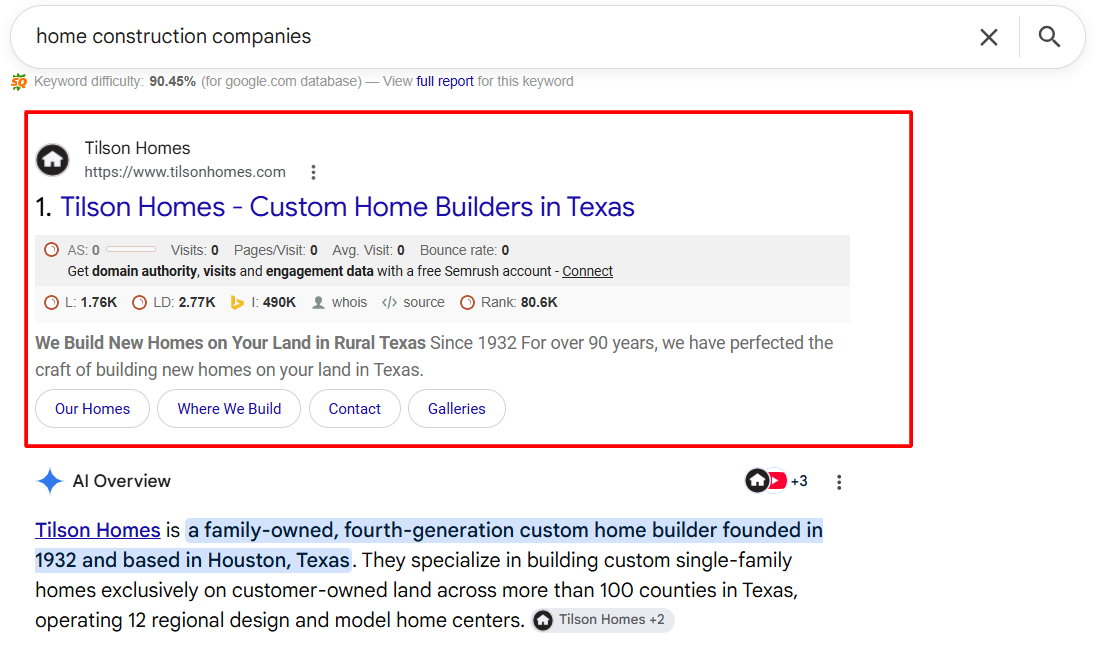Open the three-dot menu beside tilsonhomes.com URL
Image resolution: width=1096 pixels, height=653 pixels.
pos(313,172)
